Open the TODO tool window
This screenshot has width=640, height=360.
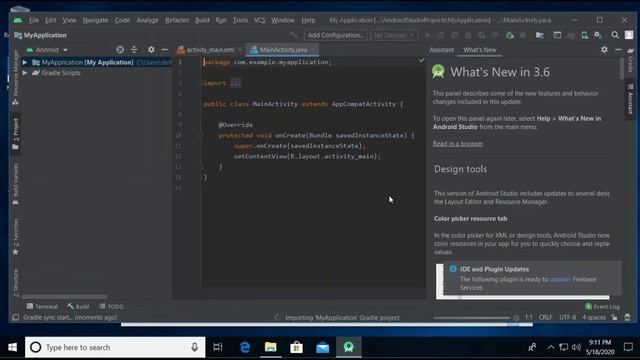111,307
